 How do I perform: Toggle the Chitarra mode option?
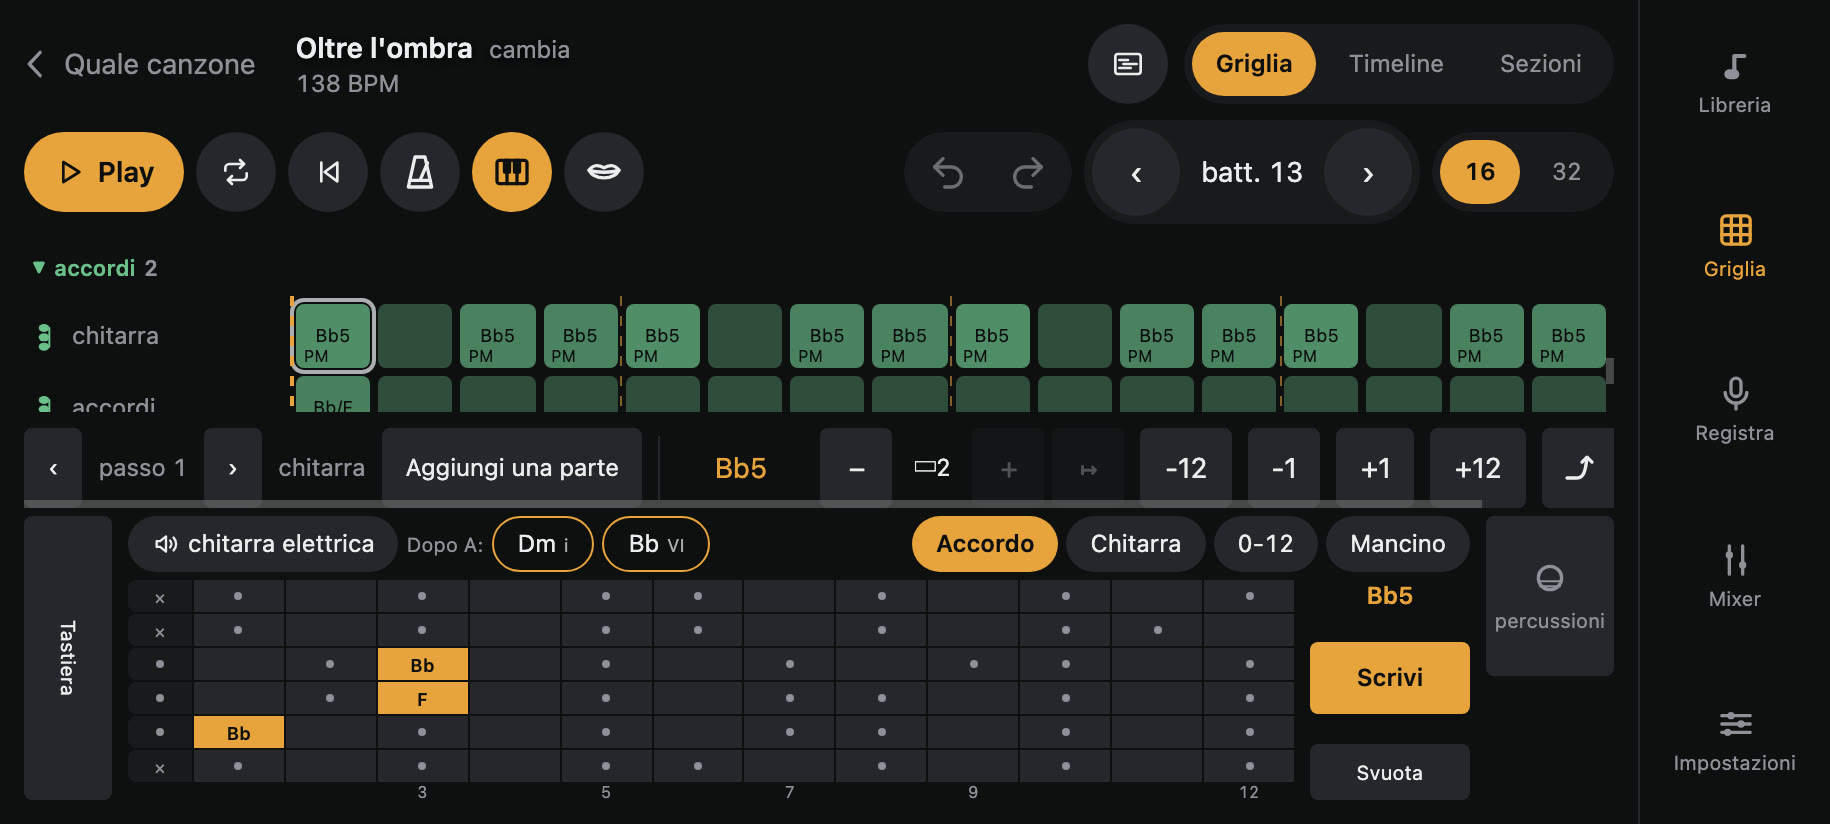click(1136, 544)
